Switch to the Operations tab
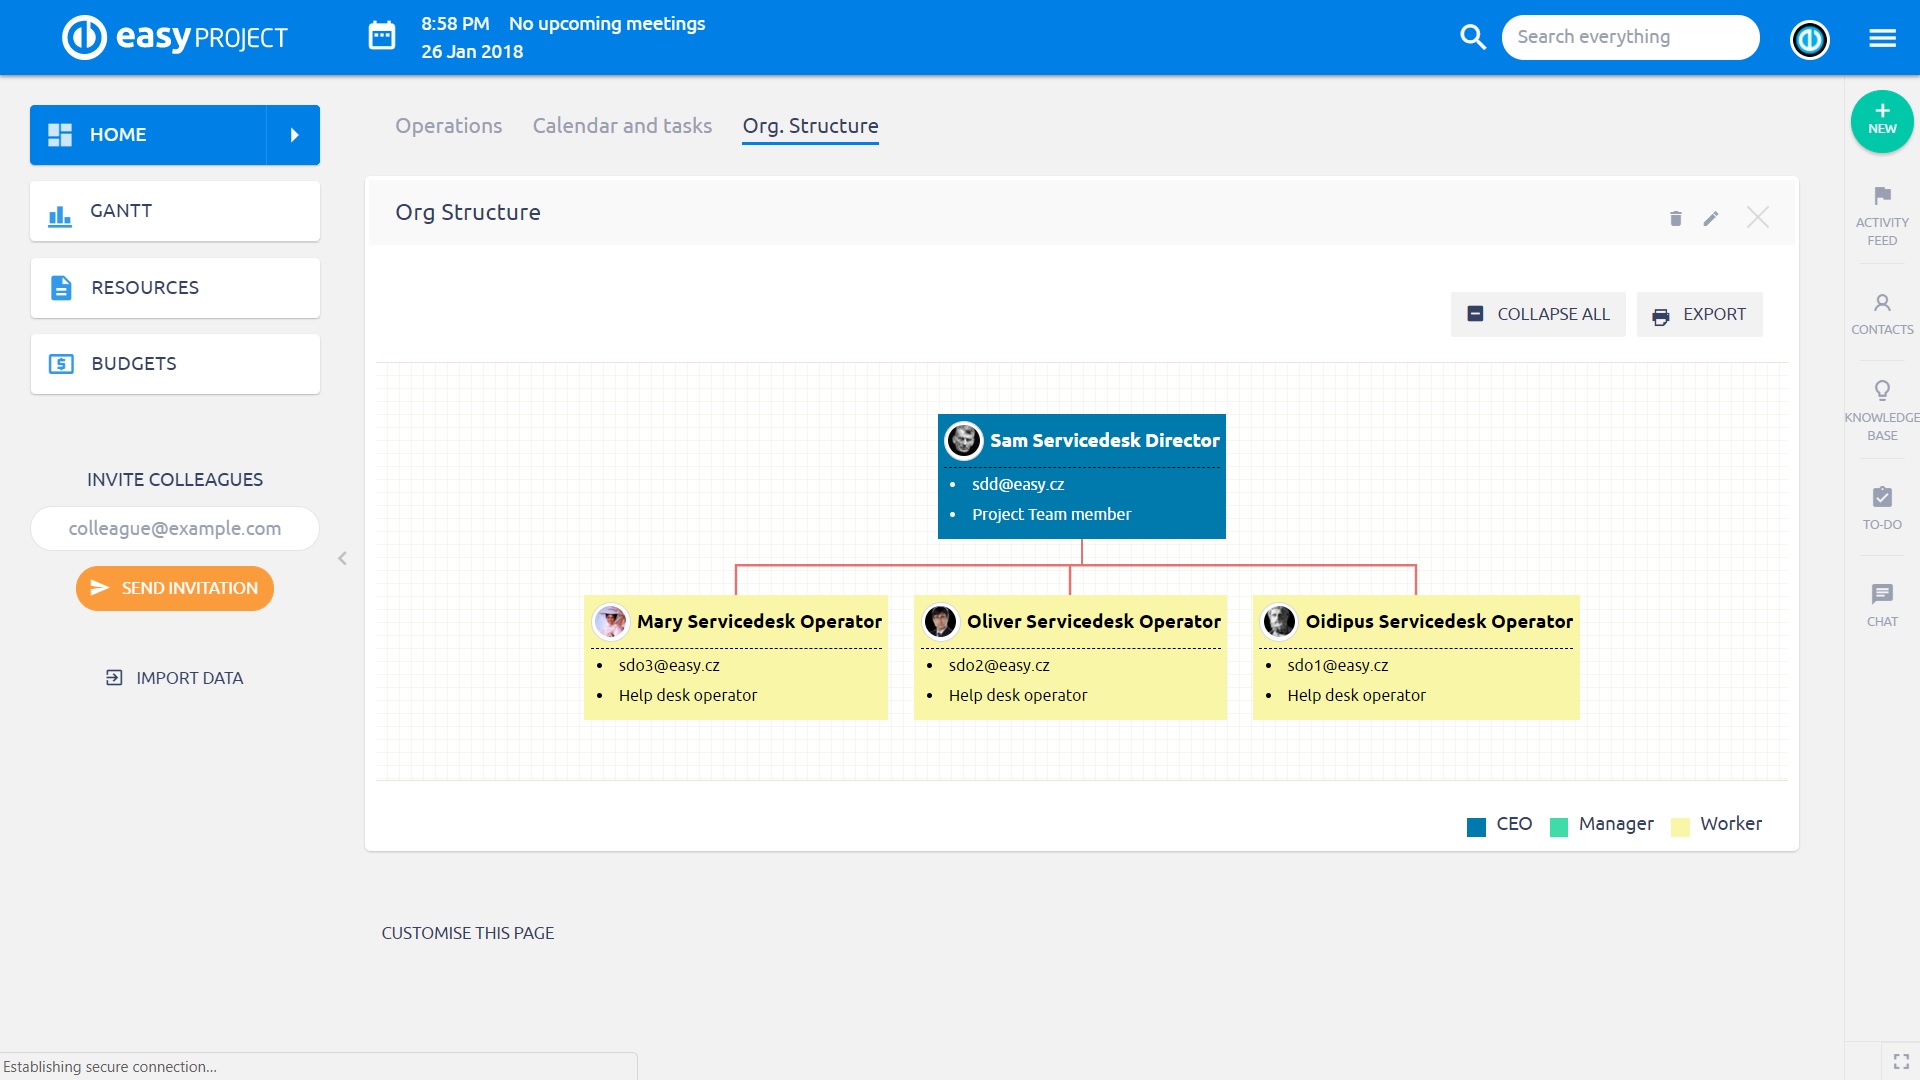 (x=448, y=126)
